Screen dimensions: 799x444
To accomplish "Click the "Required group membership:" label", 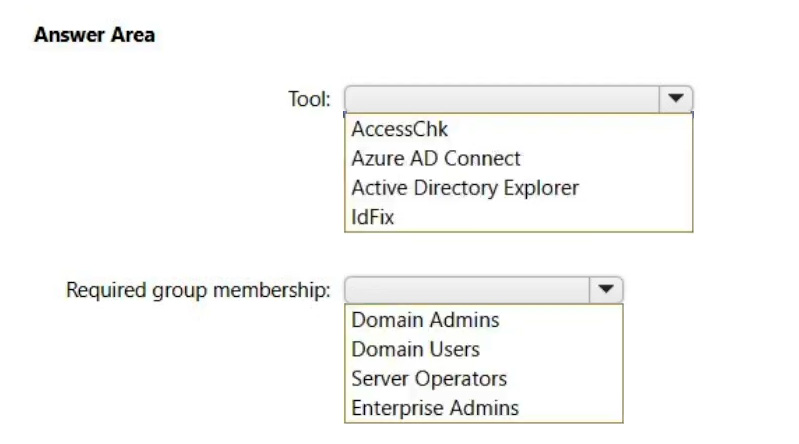I will click(x=198, y=290).
